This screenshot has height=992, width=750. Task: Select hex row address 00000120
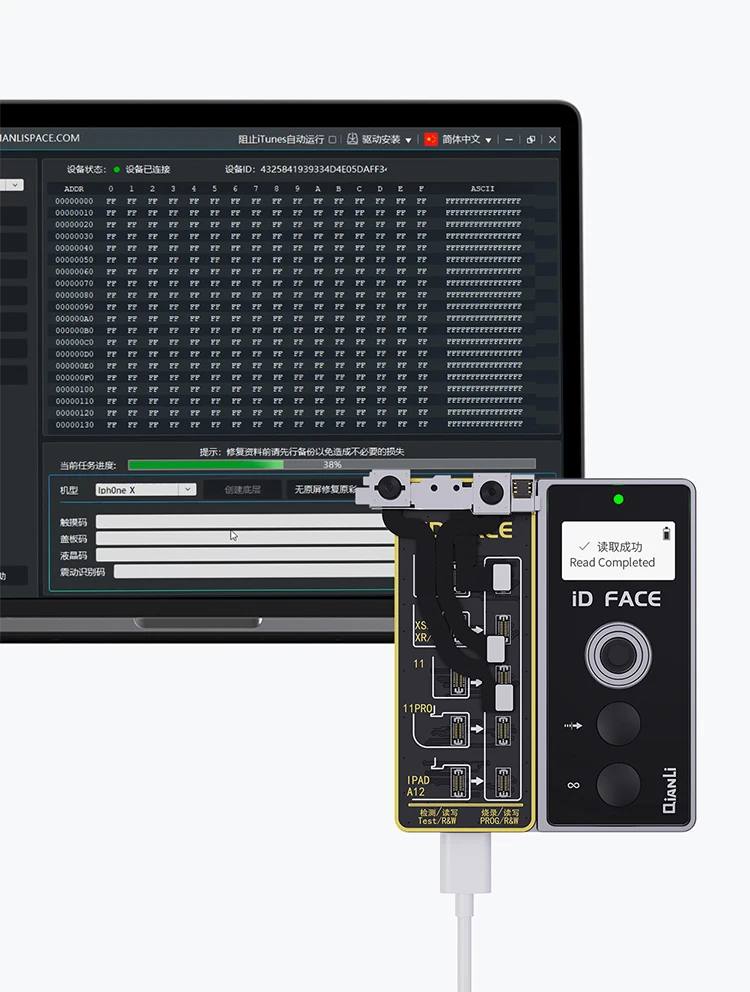click(x=74, y=413)
